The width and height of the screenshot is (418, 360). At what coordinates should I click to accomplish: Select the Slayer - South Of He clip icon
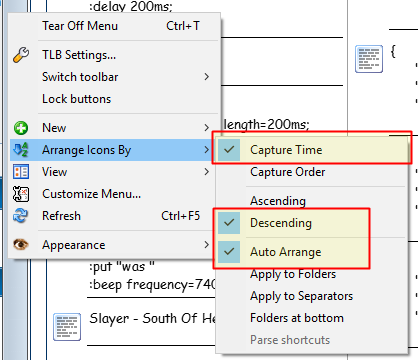click(x=67, y=327)
